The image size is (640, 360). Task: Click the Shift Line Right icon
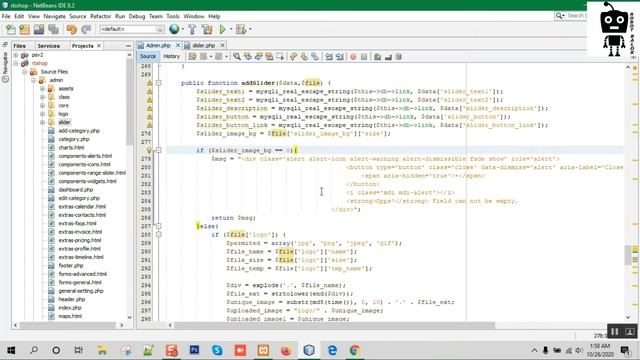point(340,57)
